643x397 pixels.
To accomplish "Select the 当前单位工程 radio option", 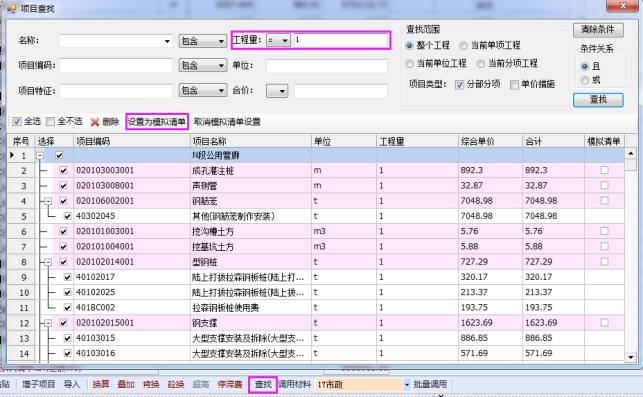I will coord(409,64).
